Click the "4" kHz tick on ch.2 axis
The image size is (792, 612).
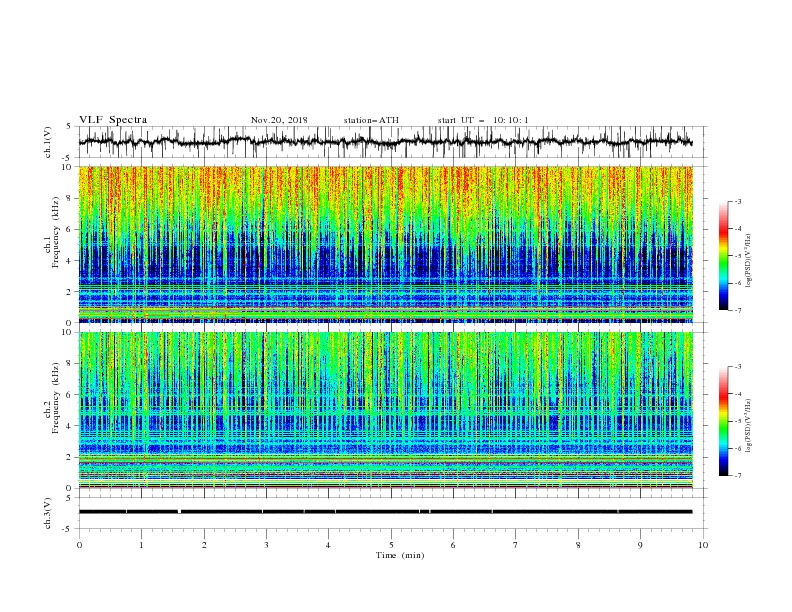[x=70, y=426]
